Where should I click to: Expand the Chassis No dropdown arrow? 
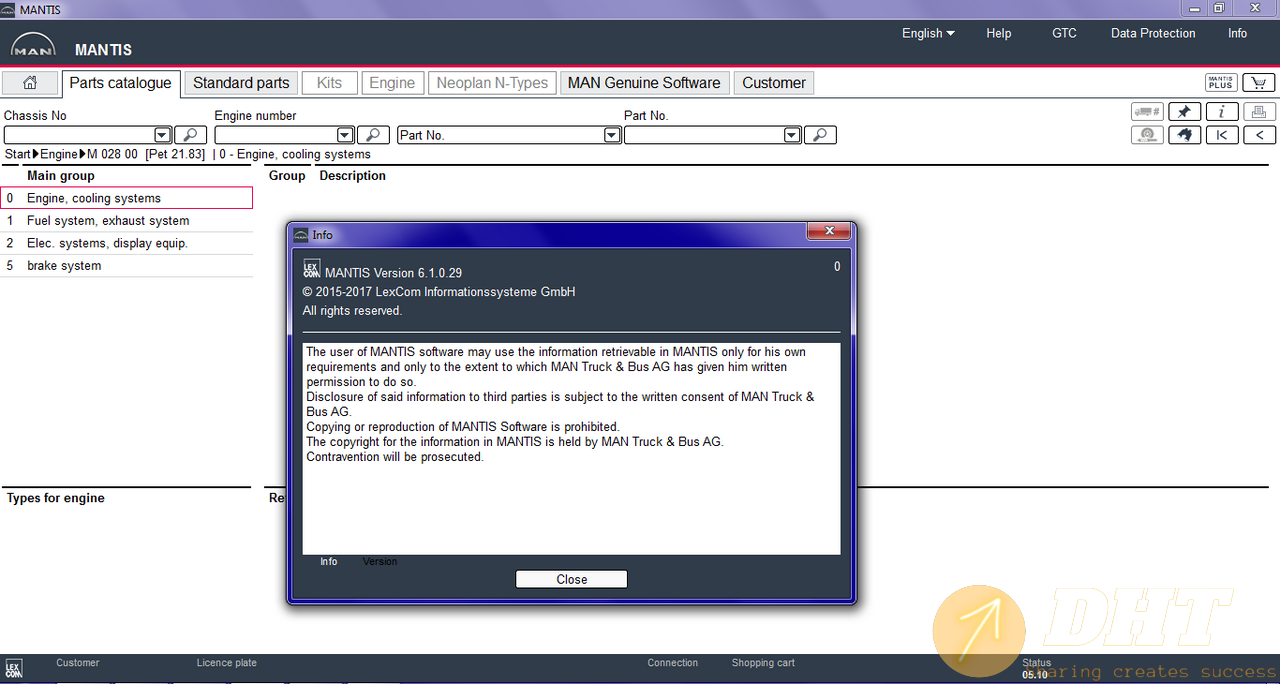162,135
